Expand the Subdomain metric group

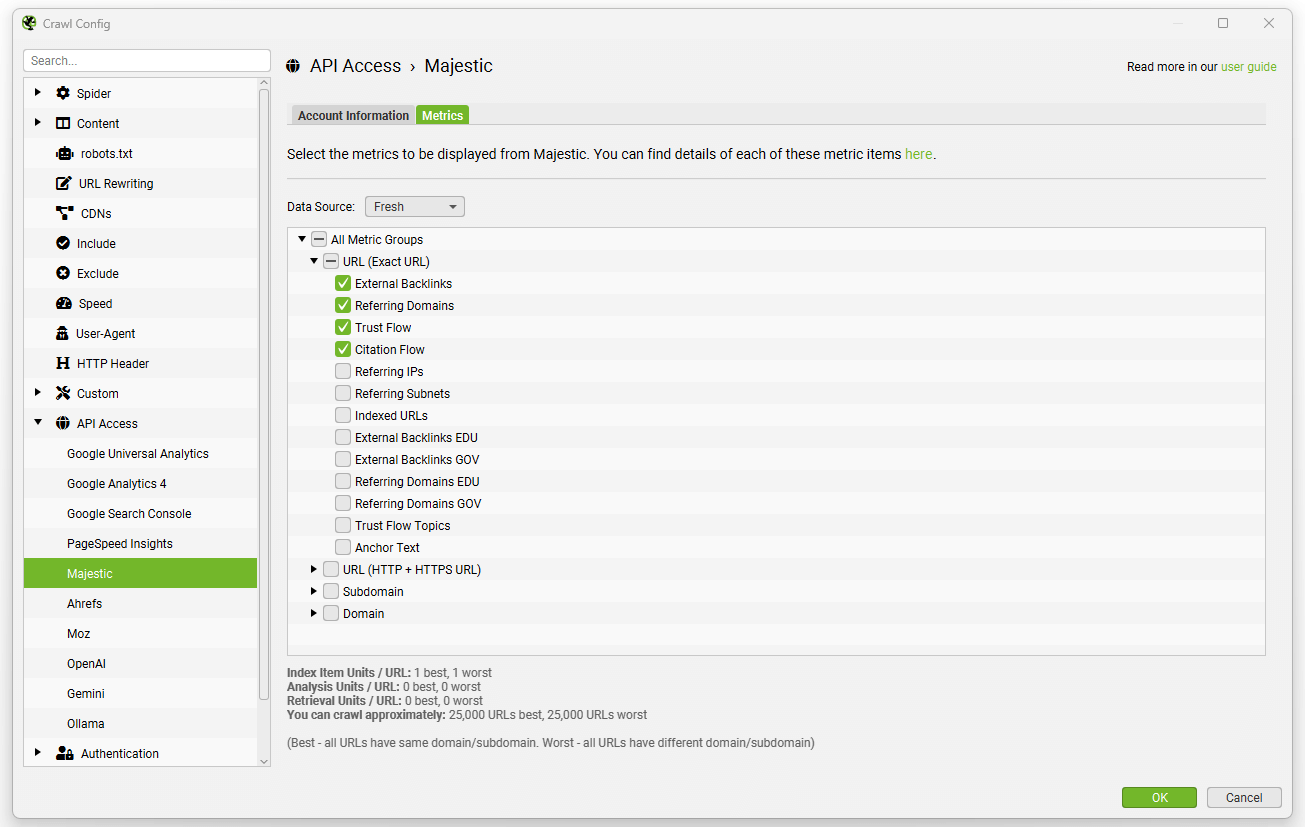click(x=313, y=591)
